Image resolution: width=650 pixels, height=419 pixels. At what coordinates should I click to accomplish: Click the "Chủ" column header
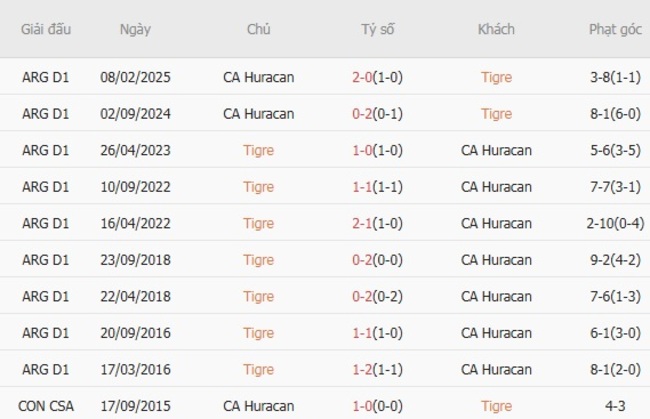click(x=258, y=29)
